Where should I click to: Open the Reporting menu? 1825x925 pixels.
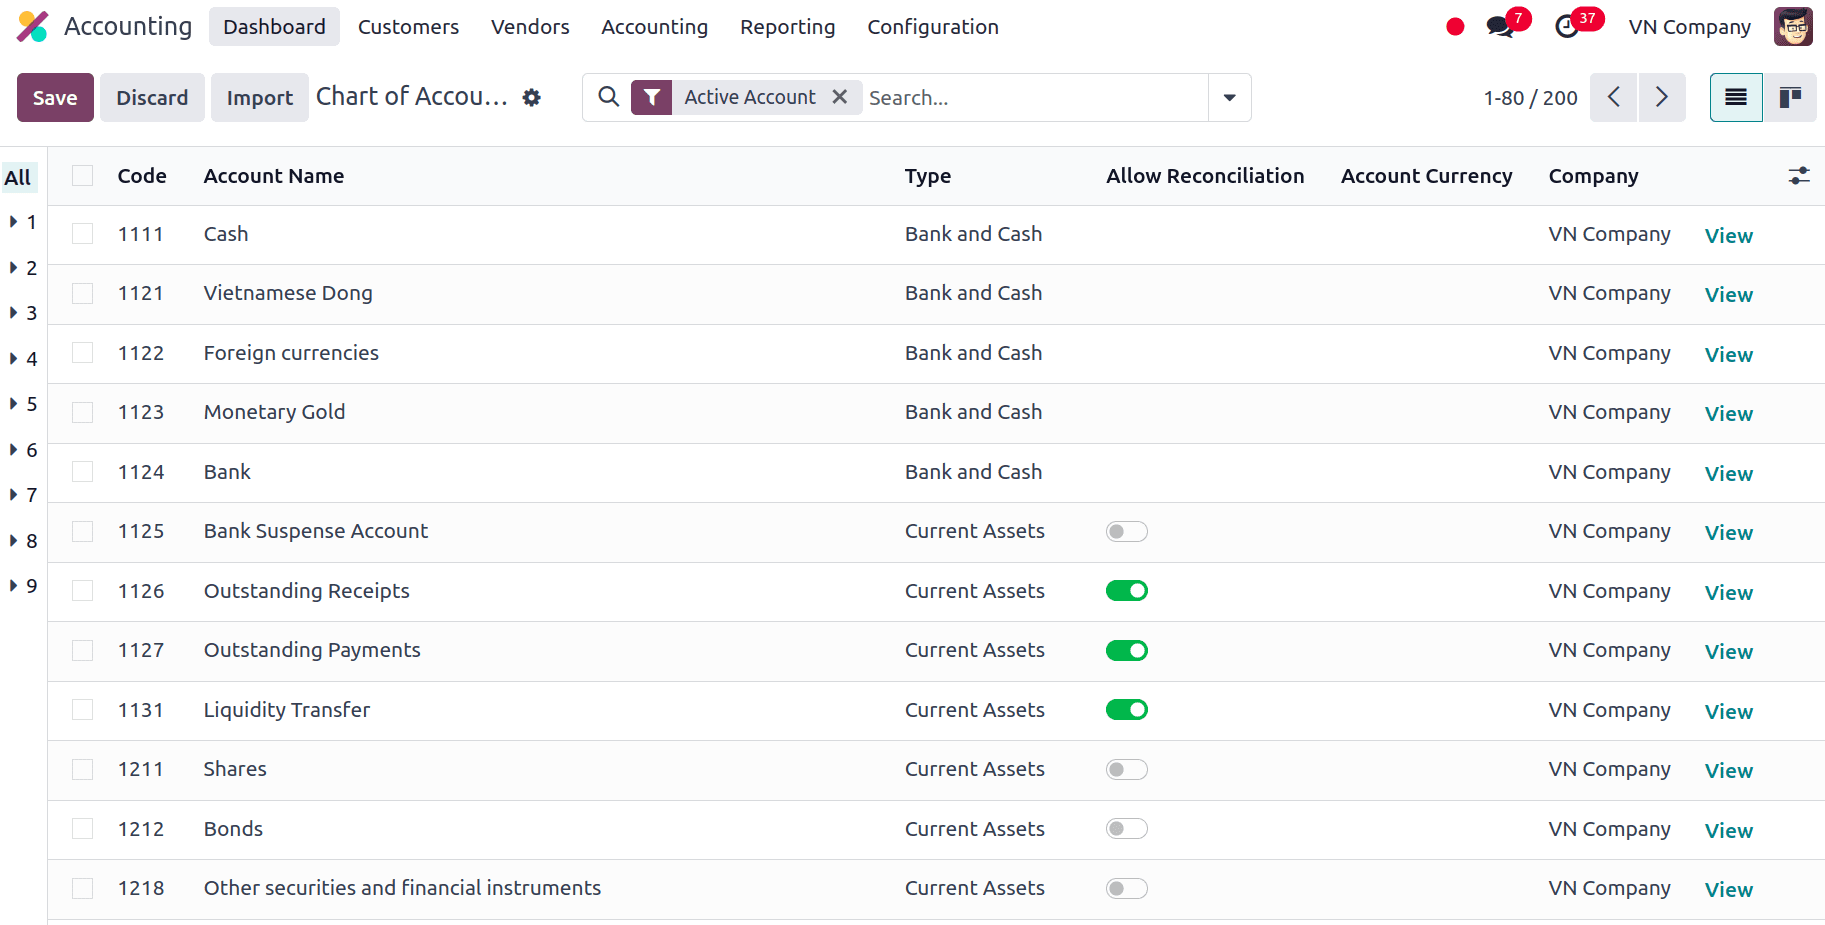[x=787, y=27]
